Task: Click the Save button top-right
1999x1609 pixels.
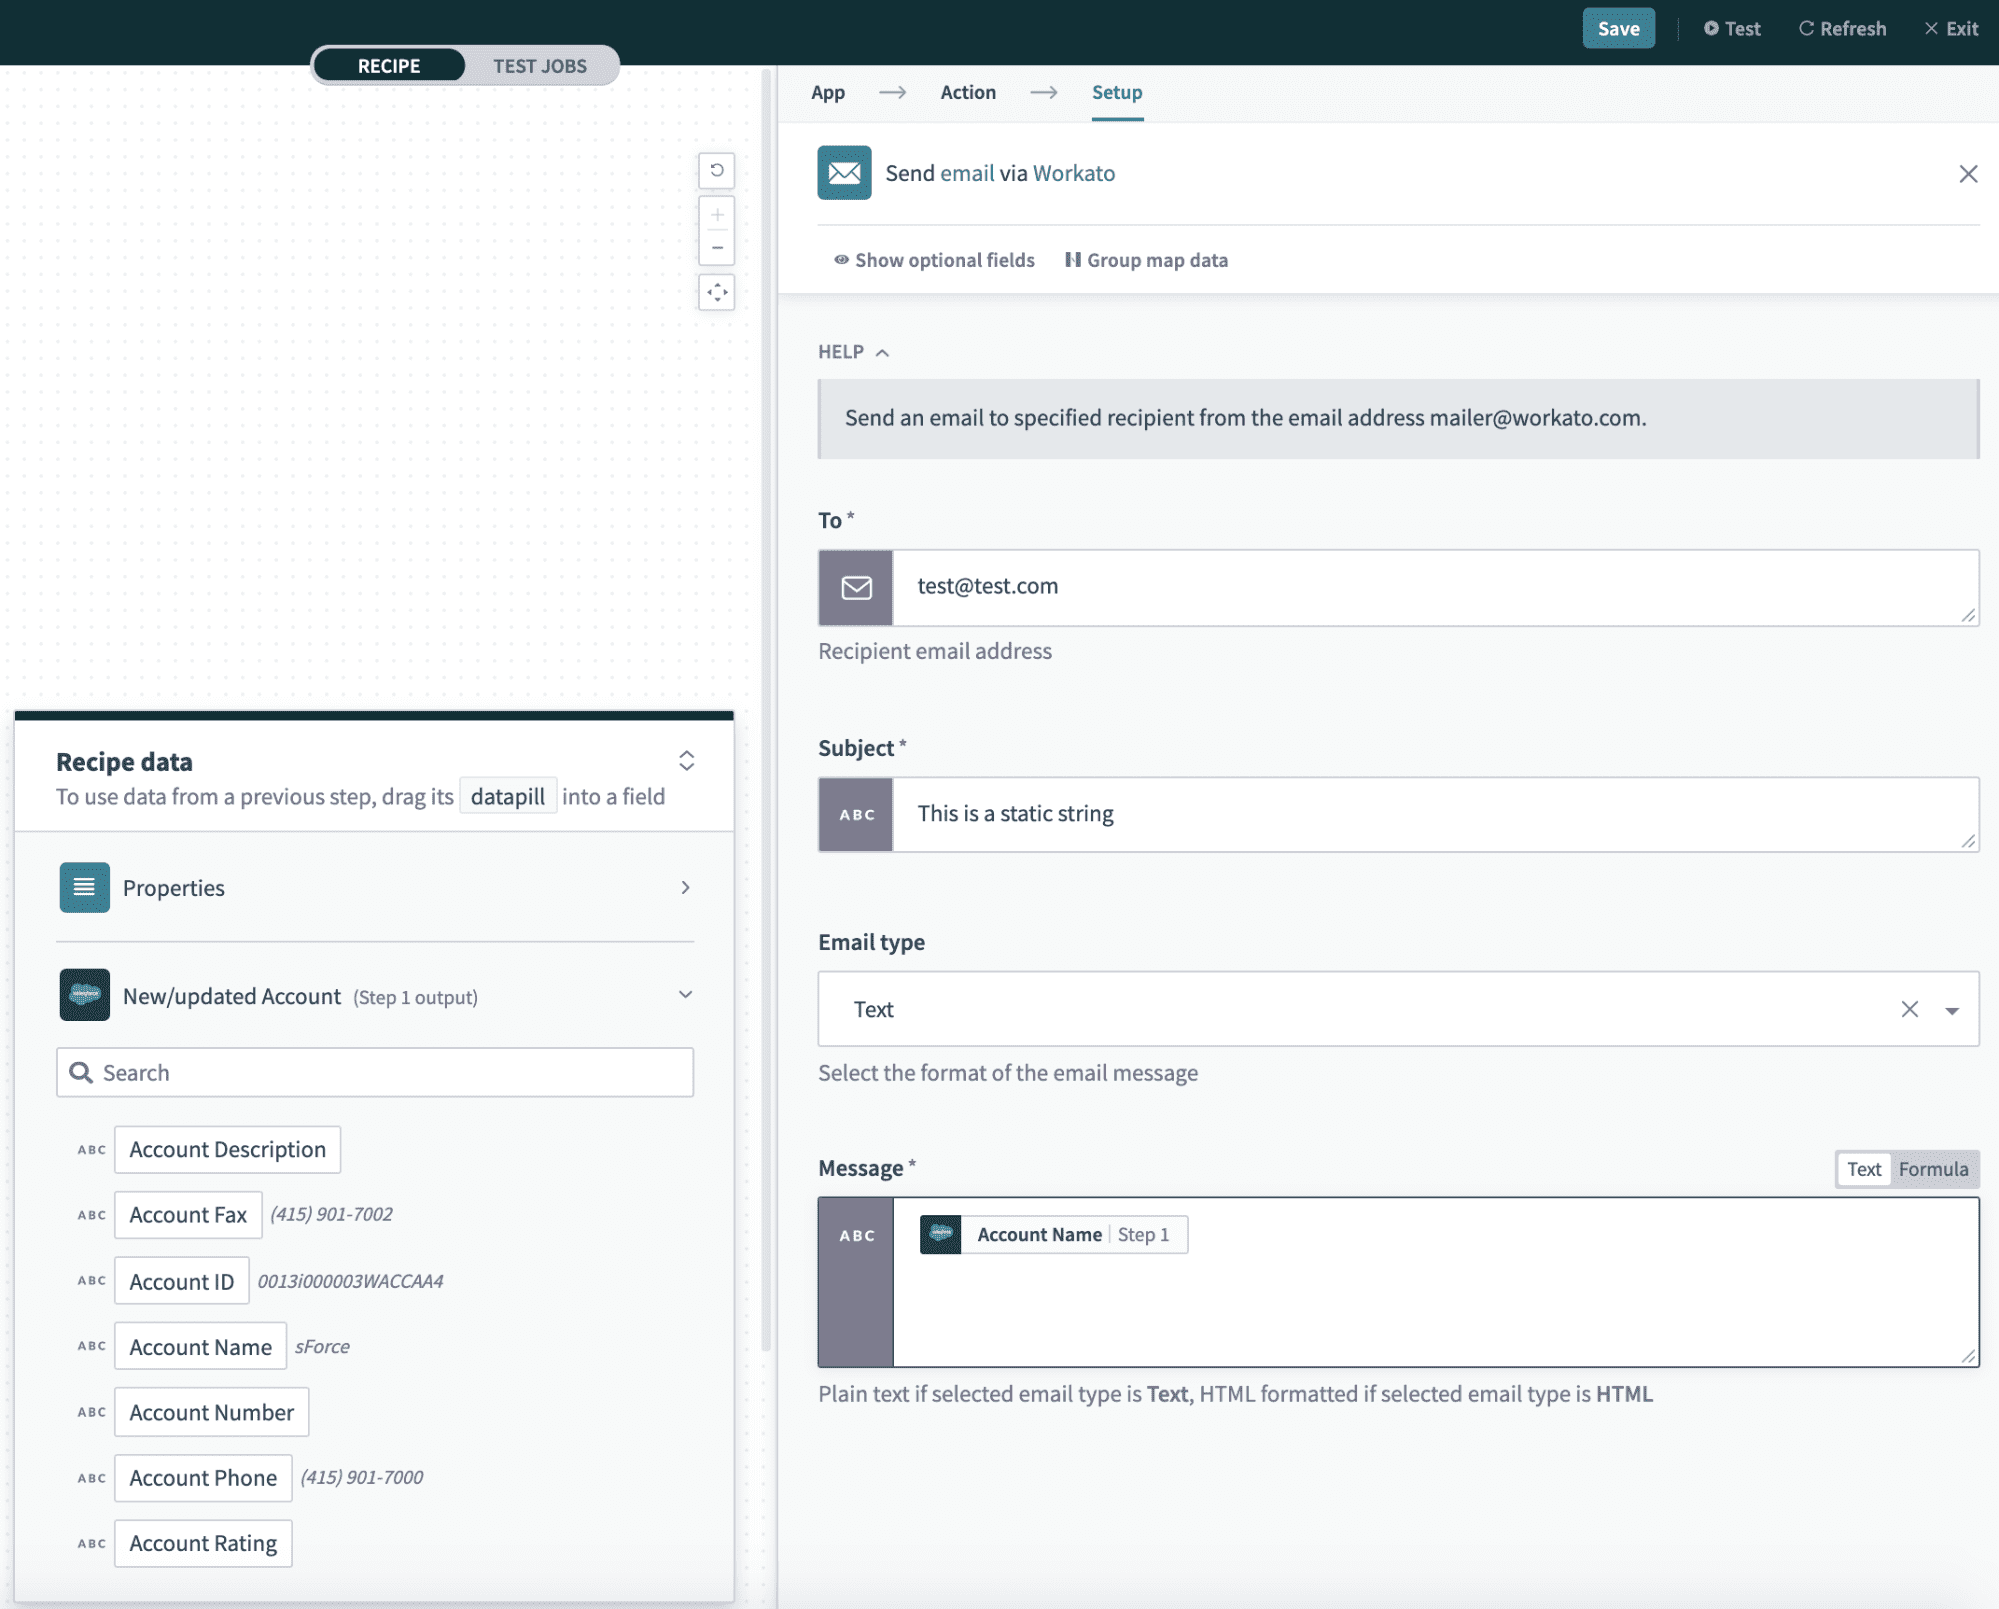Action: 1618,28
